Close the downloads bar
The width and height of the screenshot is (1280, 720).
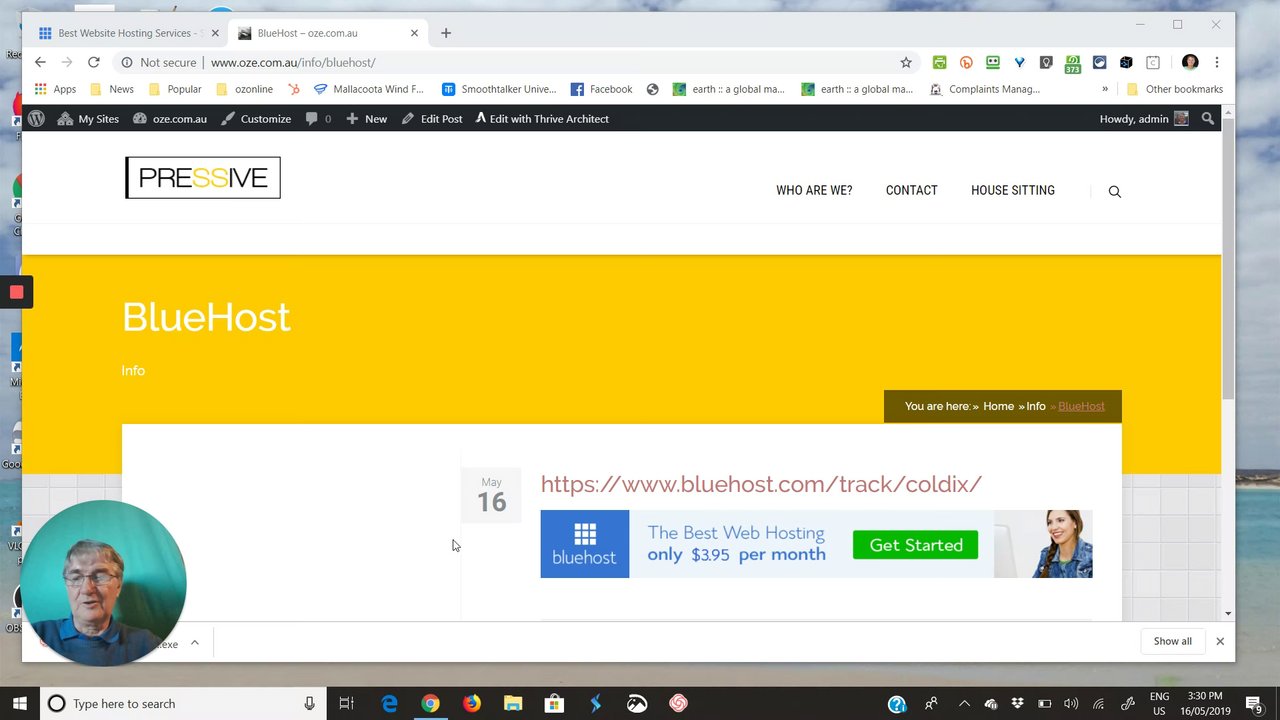click(x=1220, y=641)
